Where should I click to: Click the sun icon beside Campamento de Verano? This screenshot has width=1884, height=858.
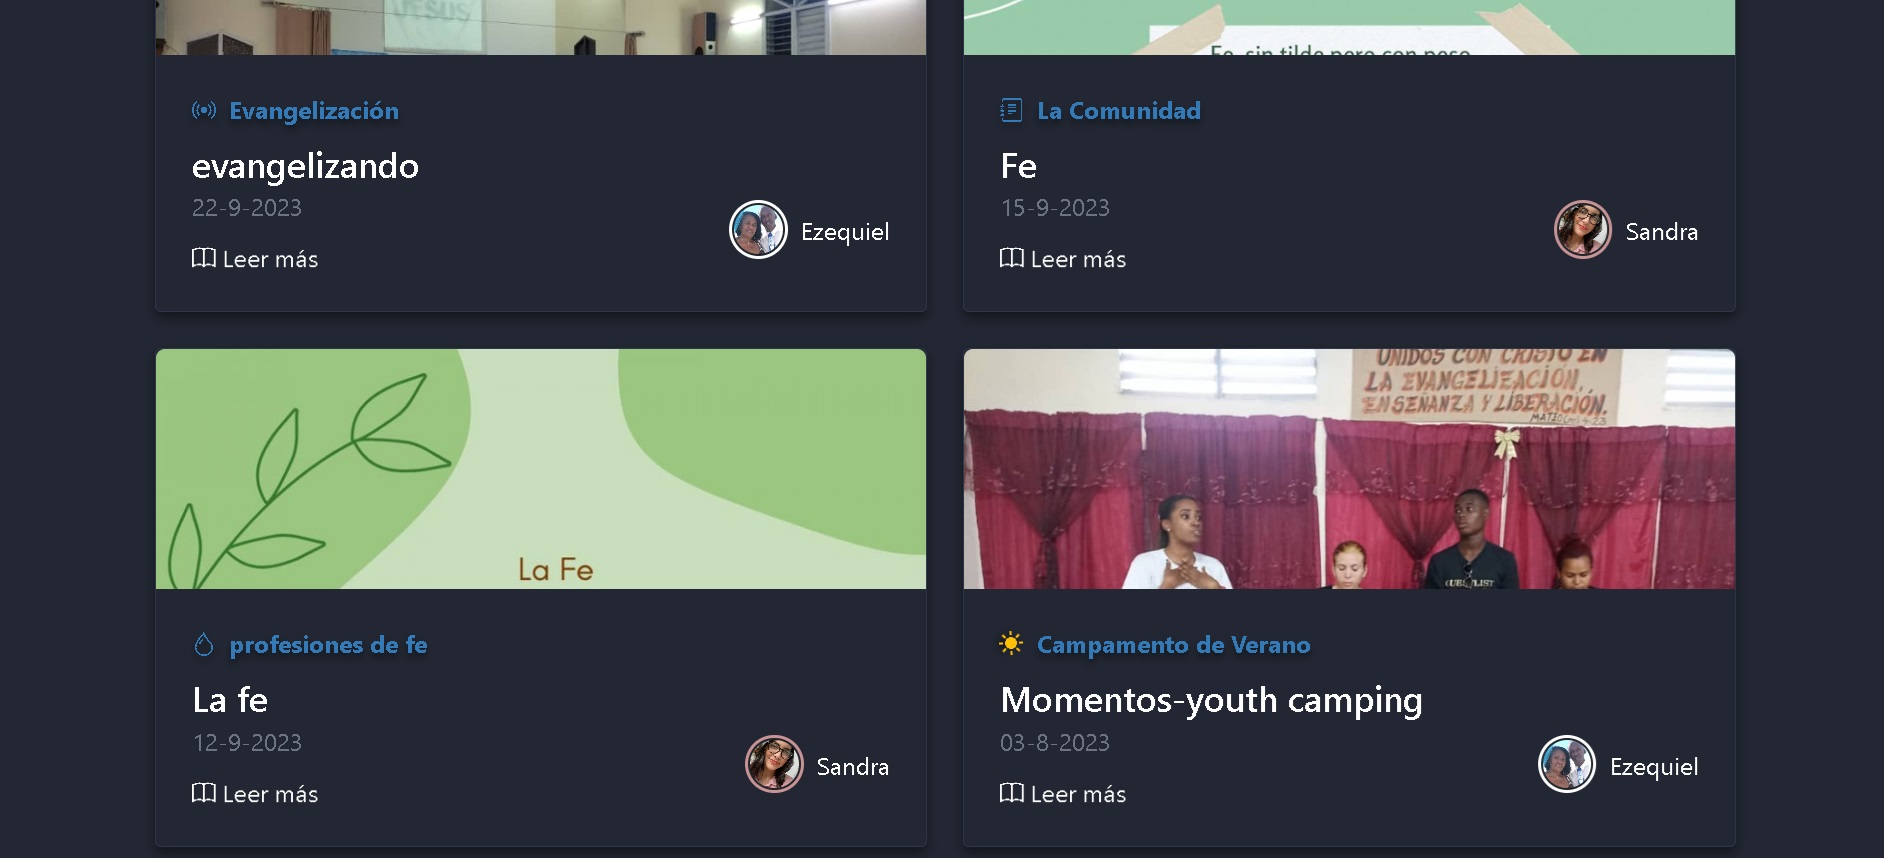tap(1011, 644)
